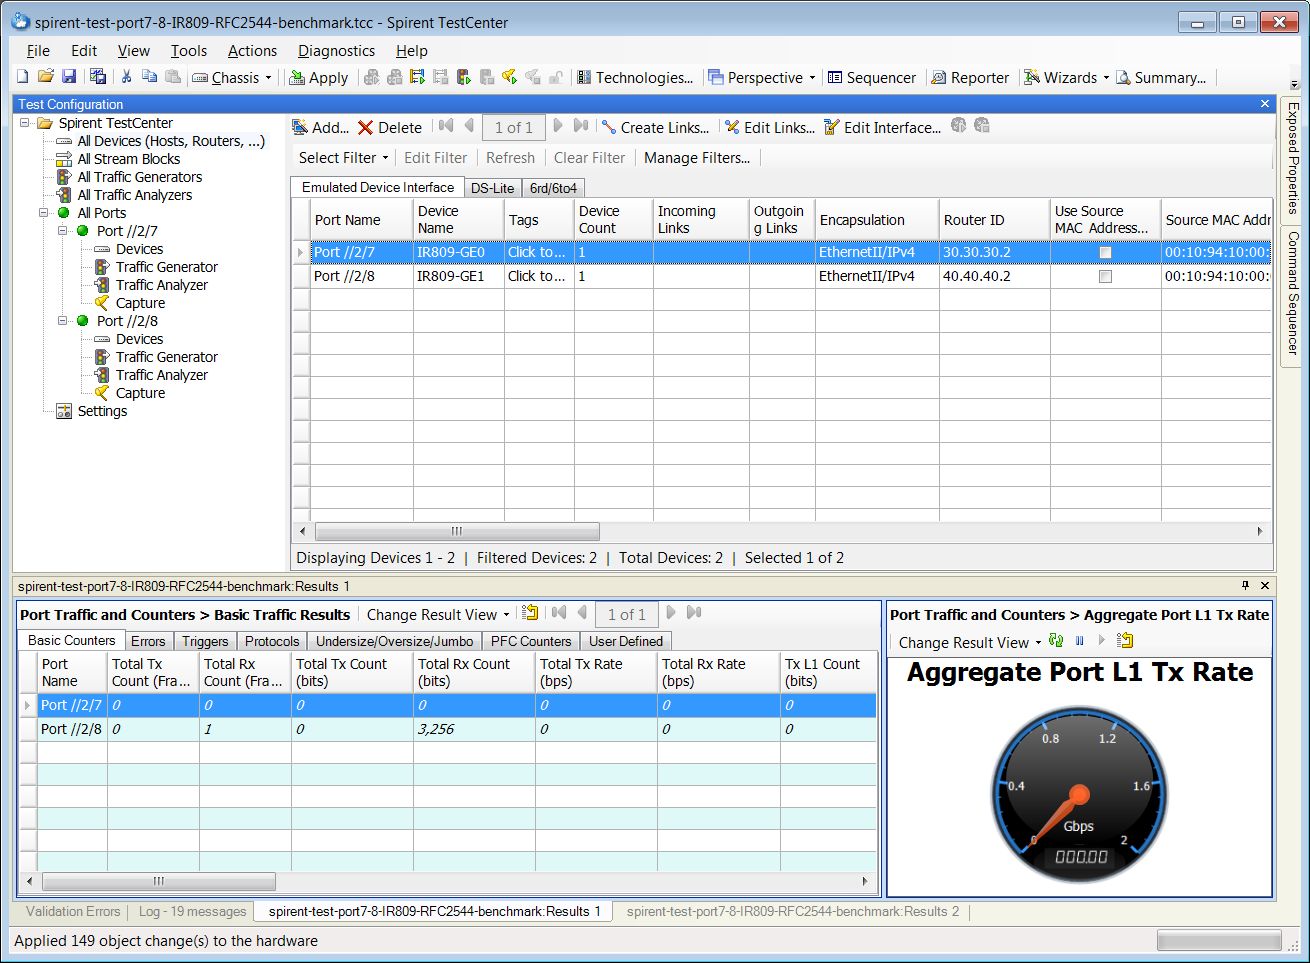Click Edit Interface in device toolbar
Viewport: 1310px width, 963px height.
pos(882,127)
